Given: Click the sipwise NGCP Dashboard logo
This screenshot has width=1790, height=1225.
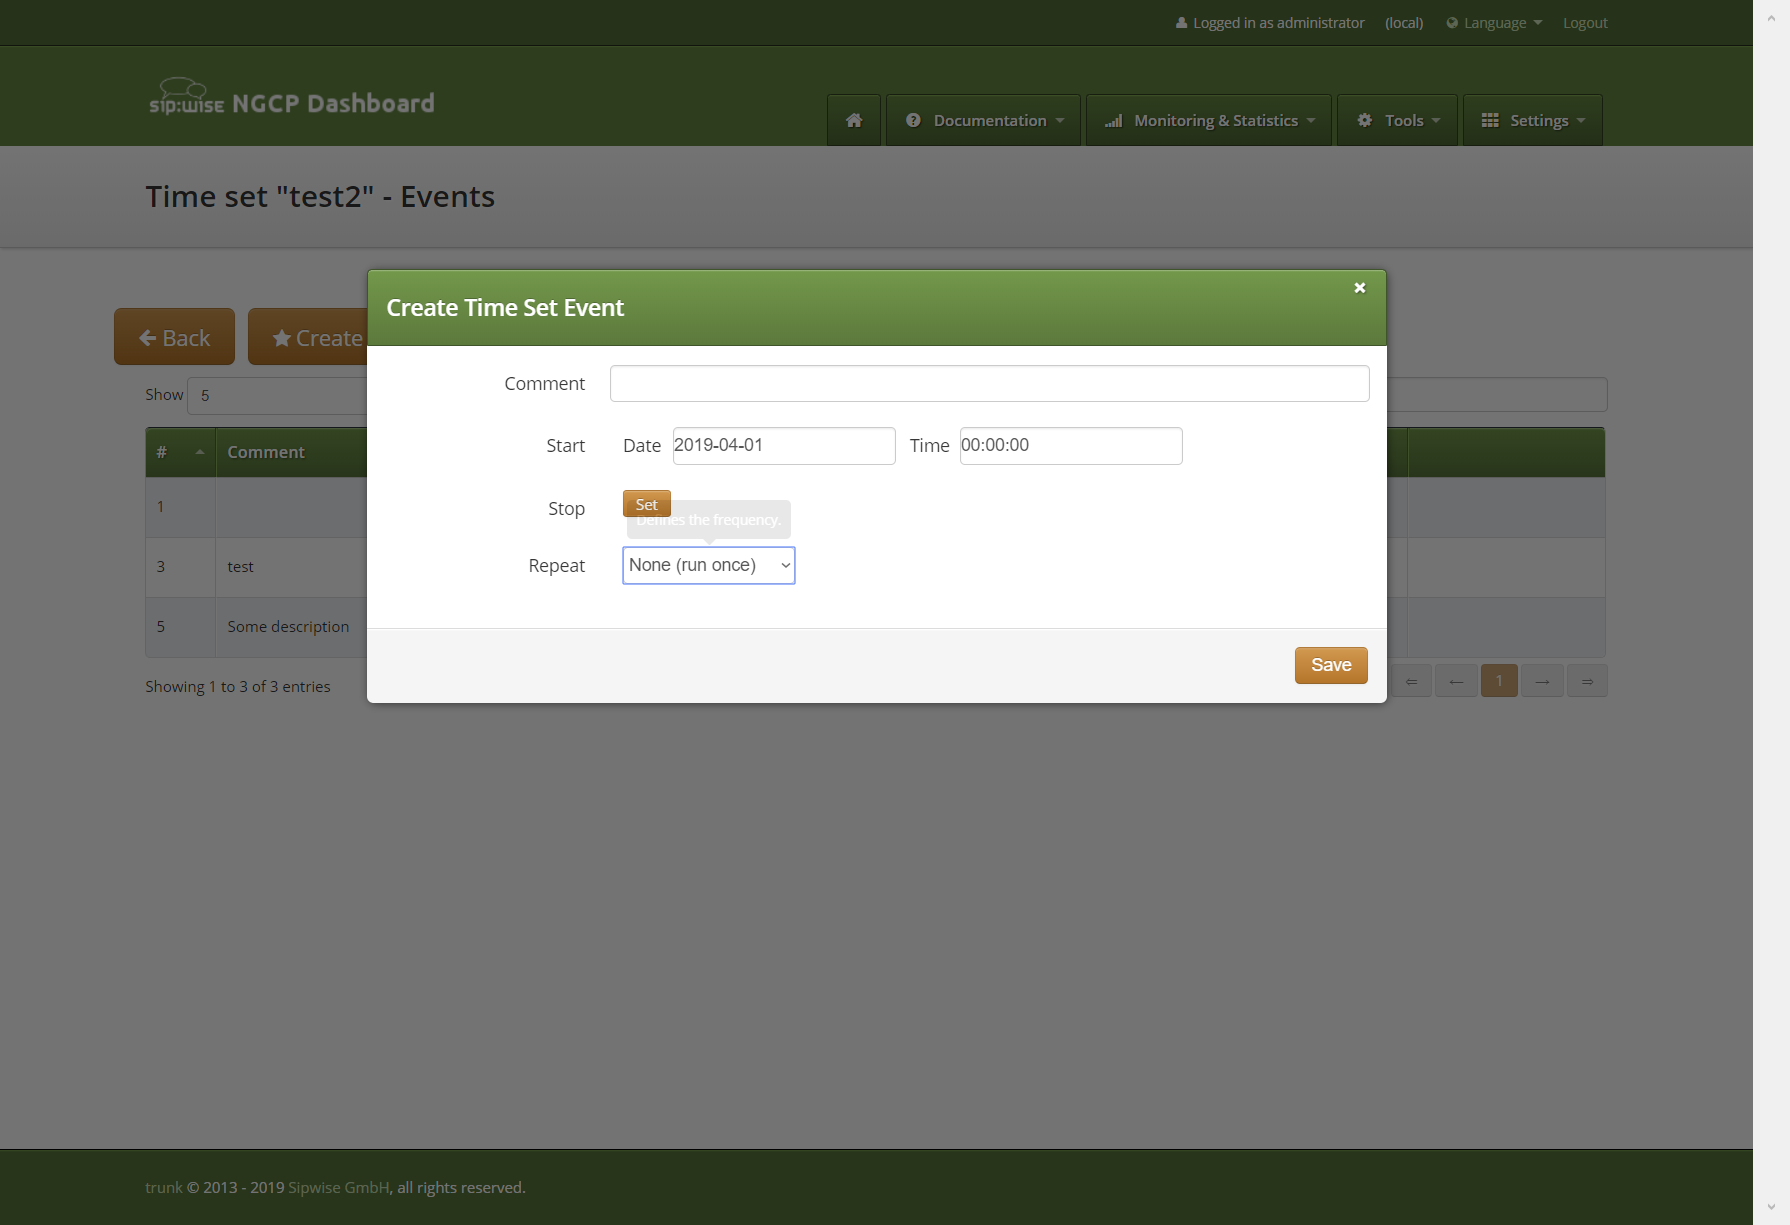Looking at the screenshot, I should pyautogui.click(x=291, y=100).
